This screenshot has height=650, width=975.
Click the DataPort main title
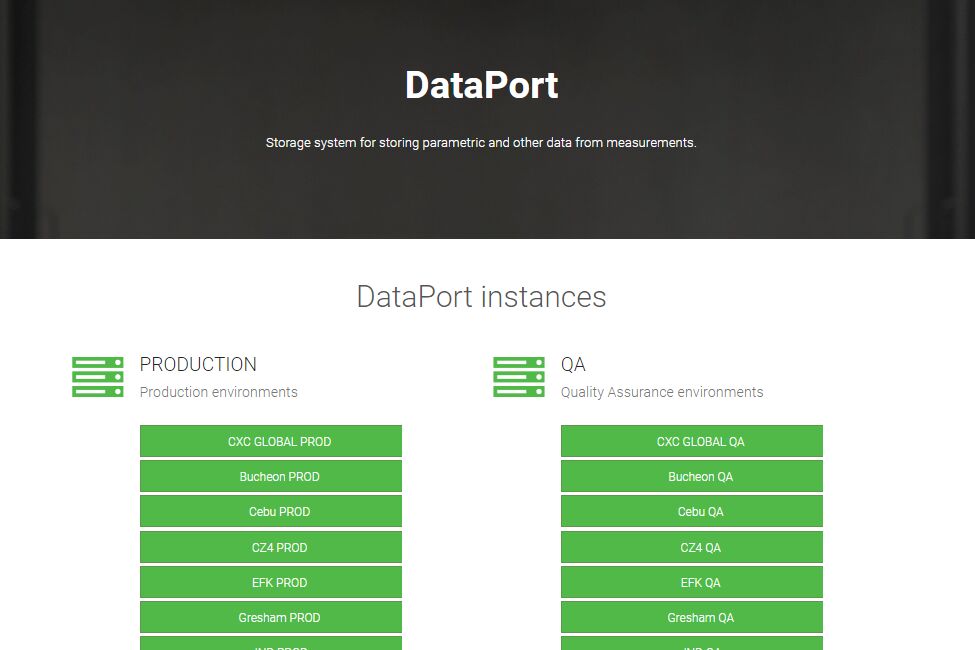481,85
